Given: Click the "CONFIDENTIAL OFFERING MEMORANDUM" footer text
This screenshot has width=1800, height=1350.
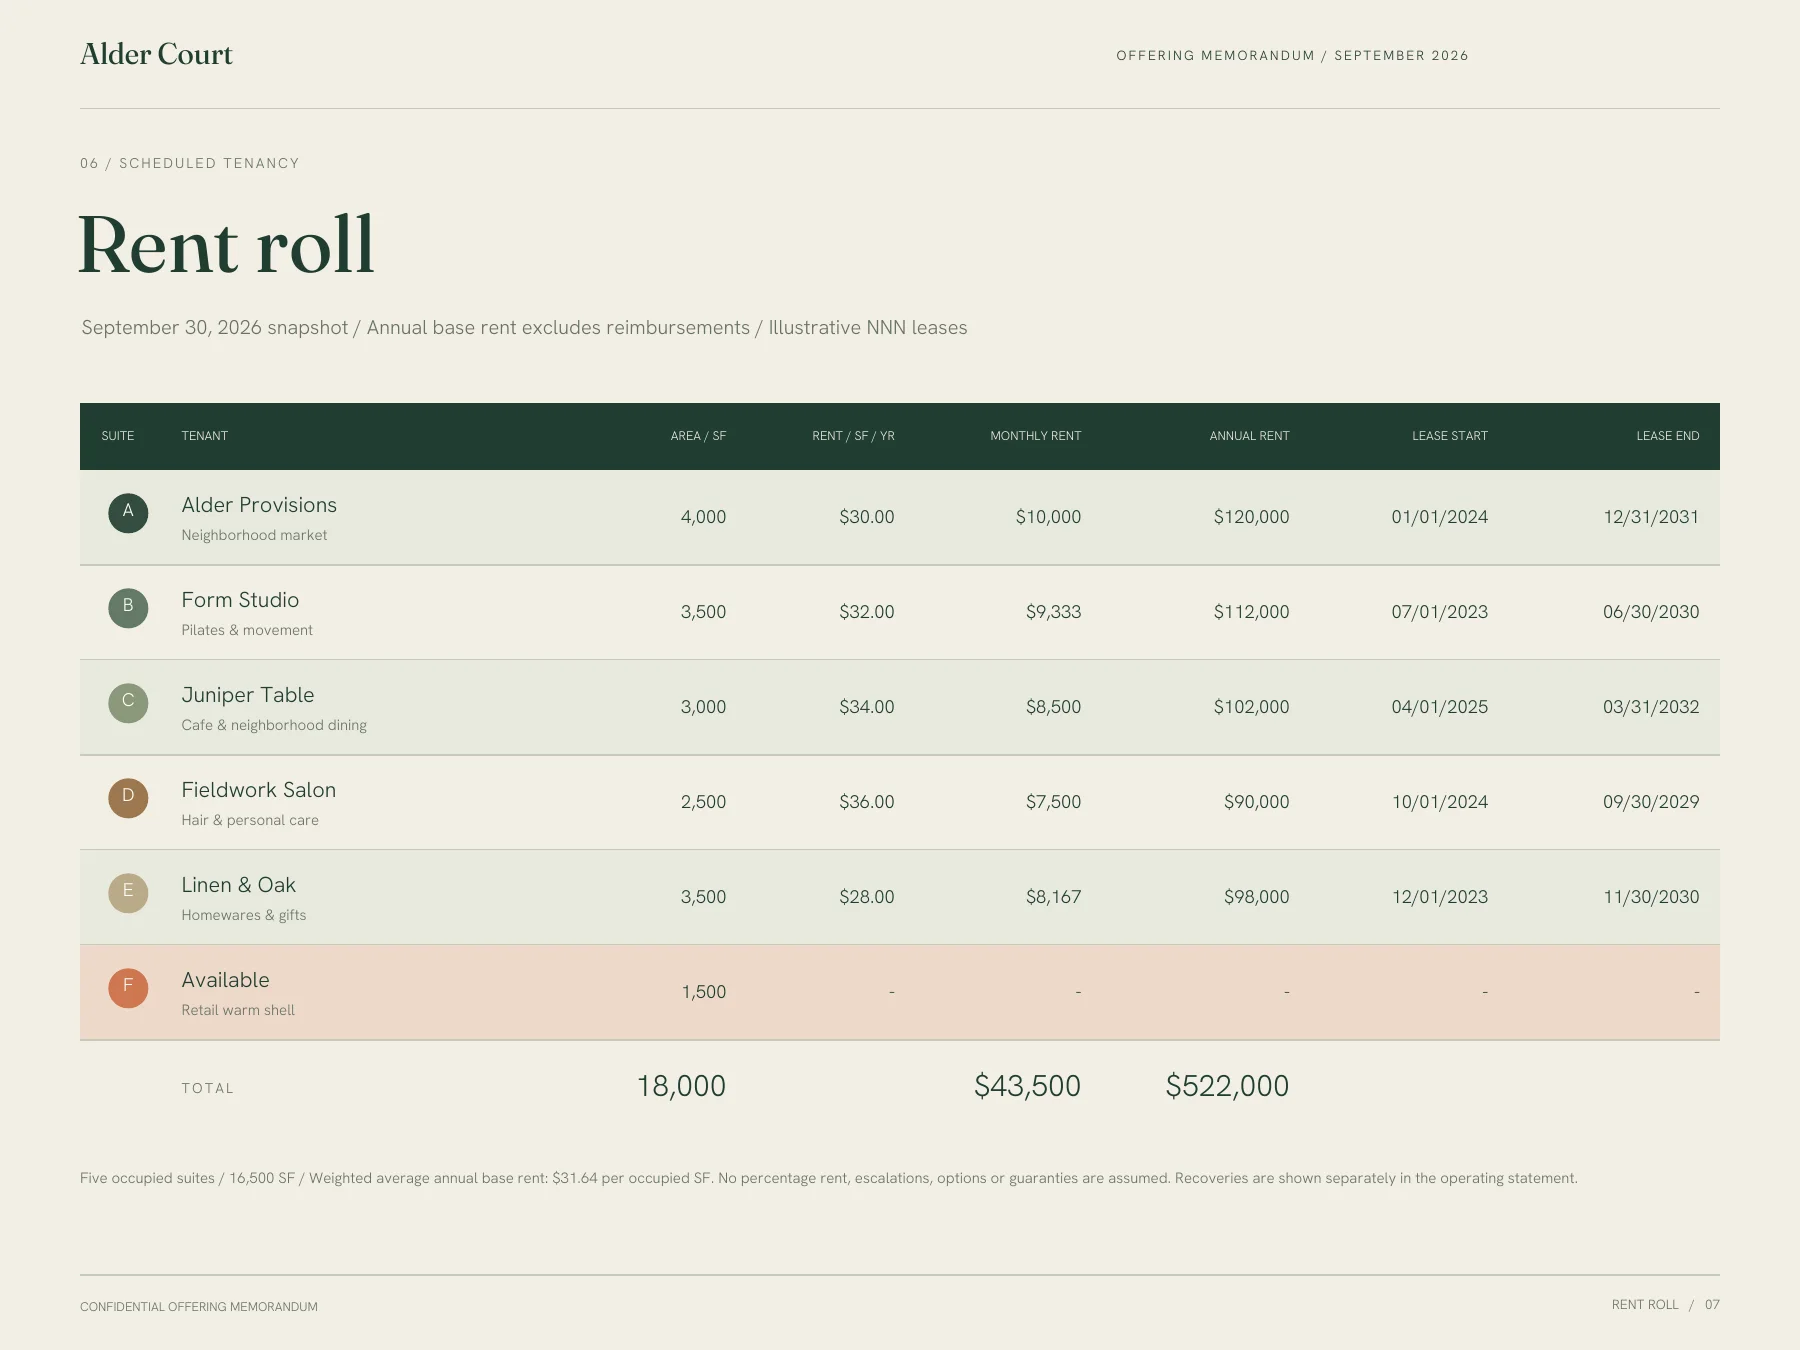Looking at the screenshot, I should pos(199,1307).
